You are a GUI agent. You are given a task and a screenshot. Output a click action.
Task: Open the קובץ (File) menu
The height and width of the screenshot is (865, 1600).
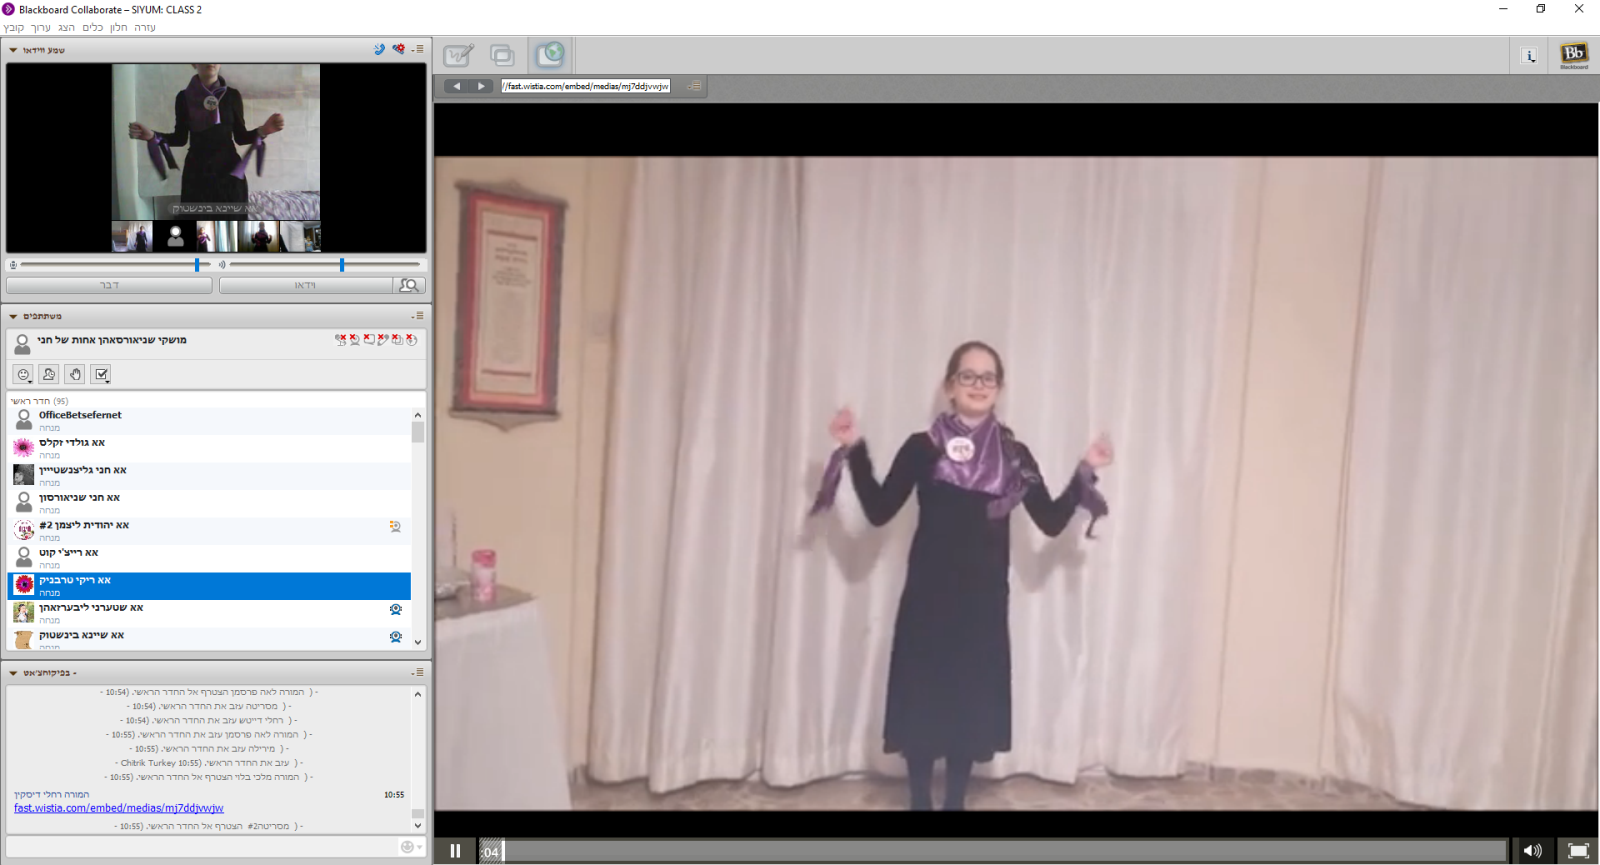14,28
